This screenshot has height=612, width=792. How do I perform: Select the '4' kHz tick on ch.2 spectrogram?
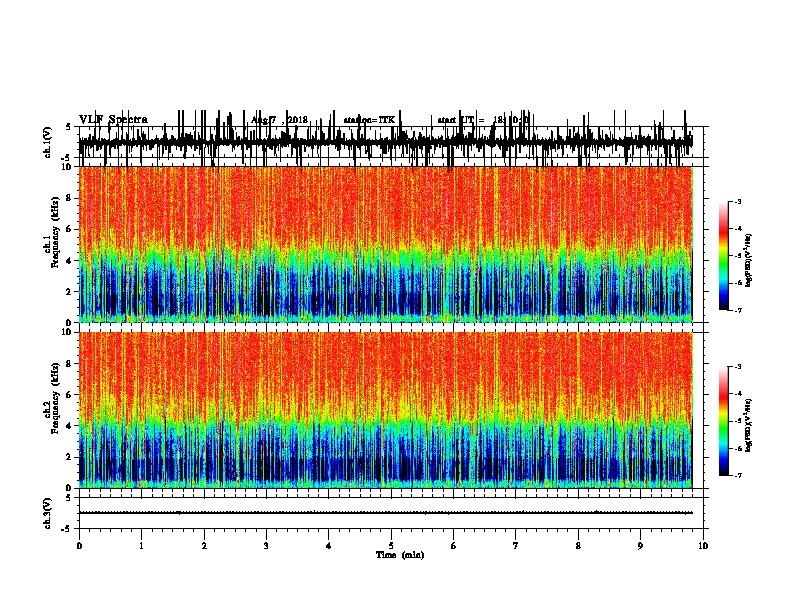click(70, 426)
